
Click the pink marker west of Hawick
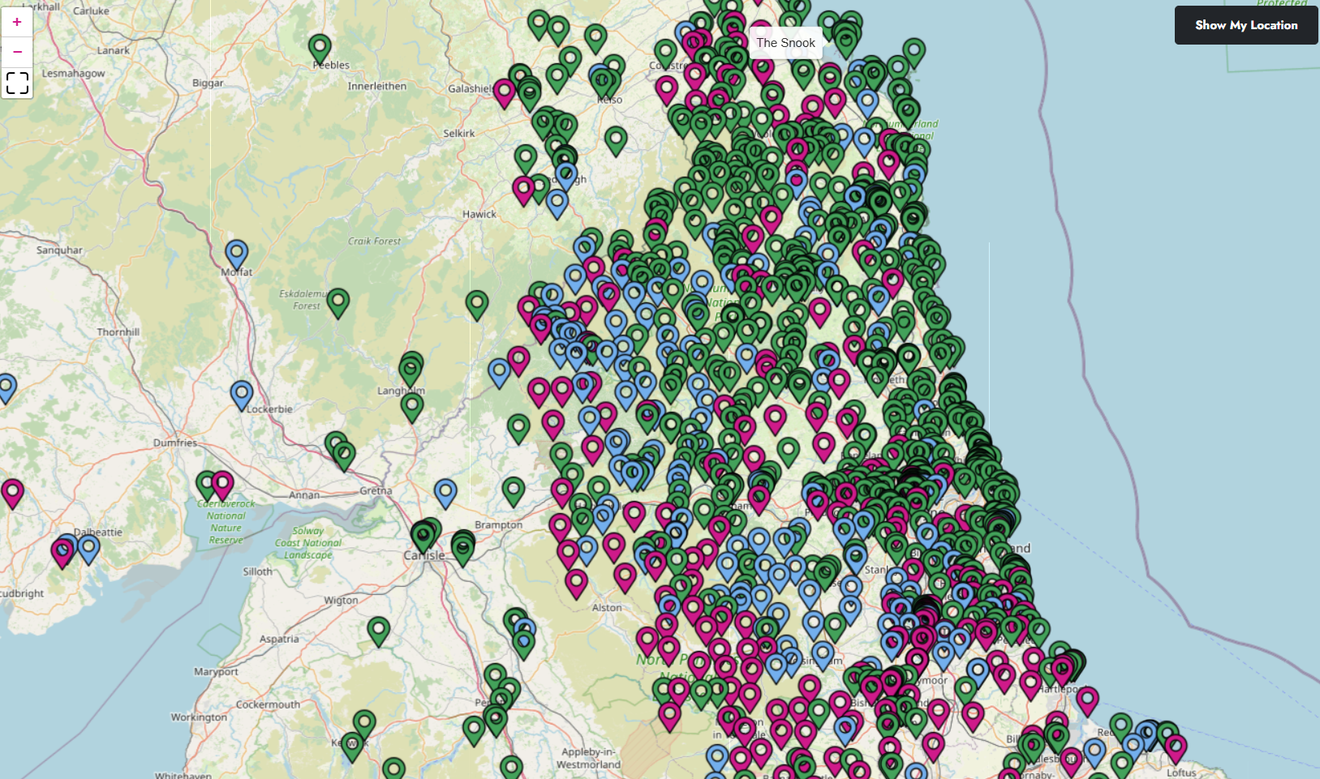(x=523, y=188)
